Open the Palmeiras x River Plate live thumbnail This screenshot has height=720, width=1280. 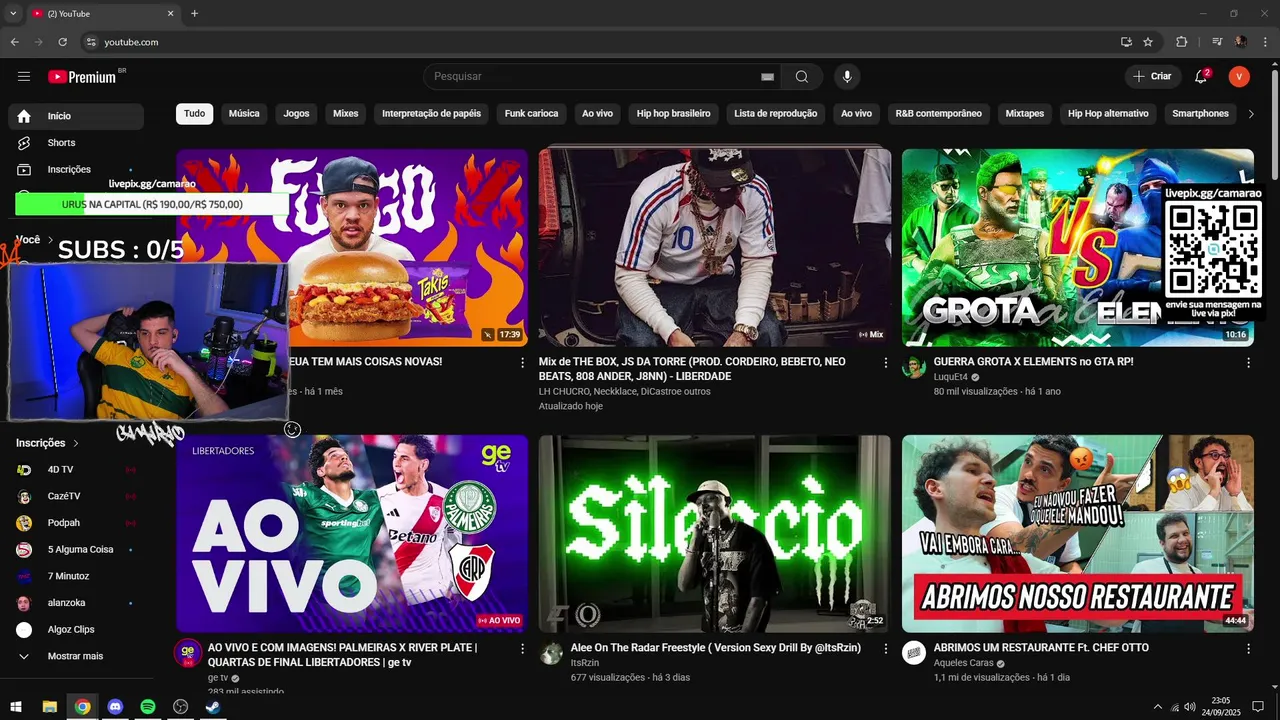pos(352,533)
